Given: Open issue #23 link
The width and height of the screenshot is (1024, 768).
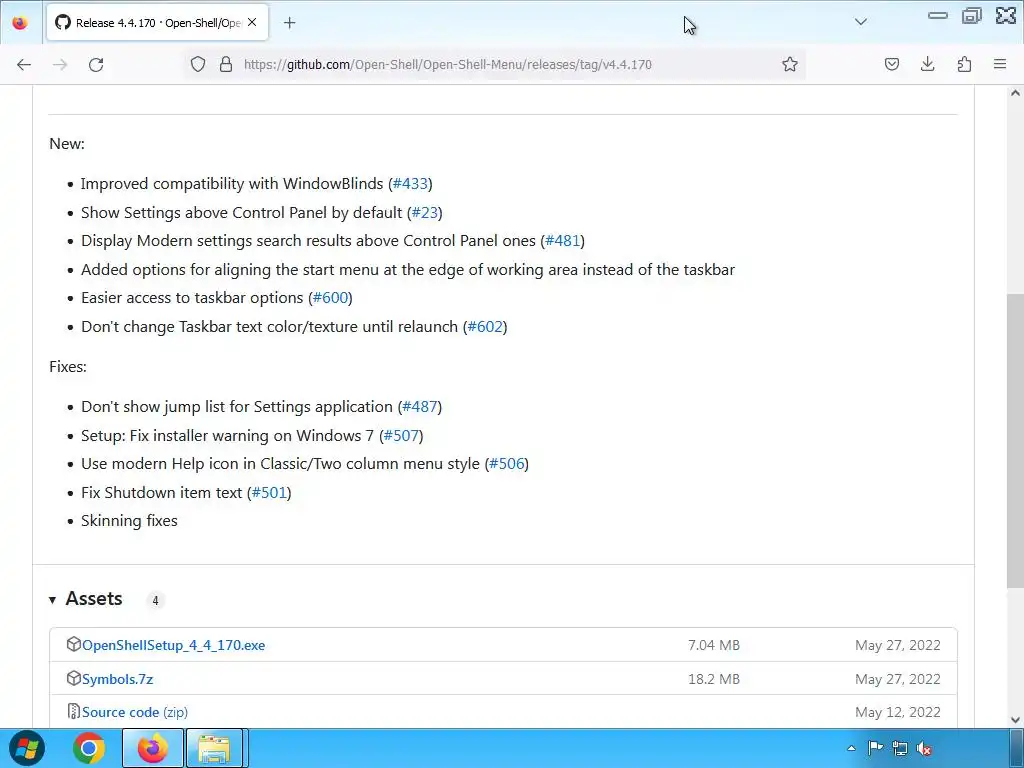Looking at the screenshot, I should point(424,213).
